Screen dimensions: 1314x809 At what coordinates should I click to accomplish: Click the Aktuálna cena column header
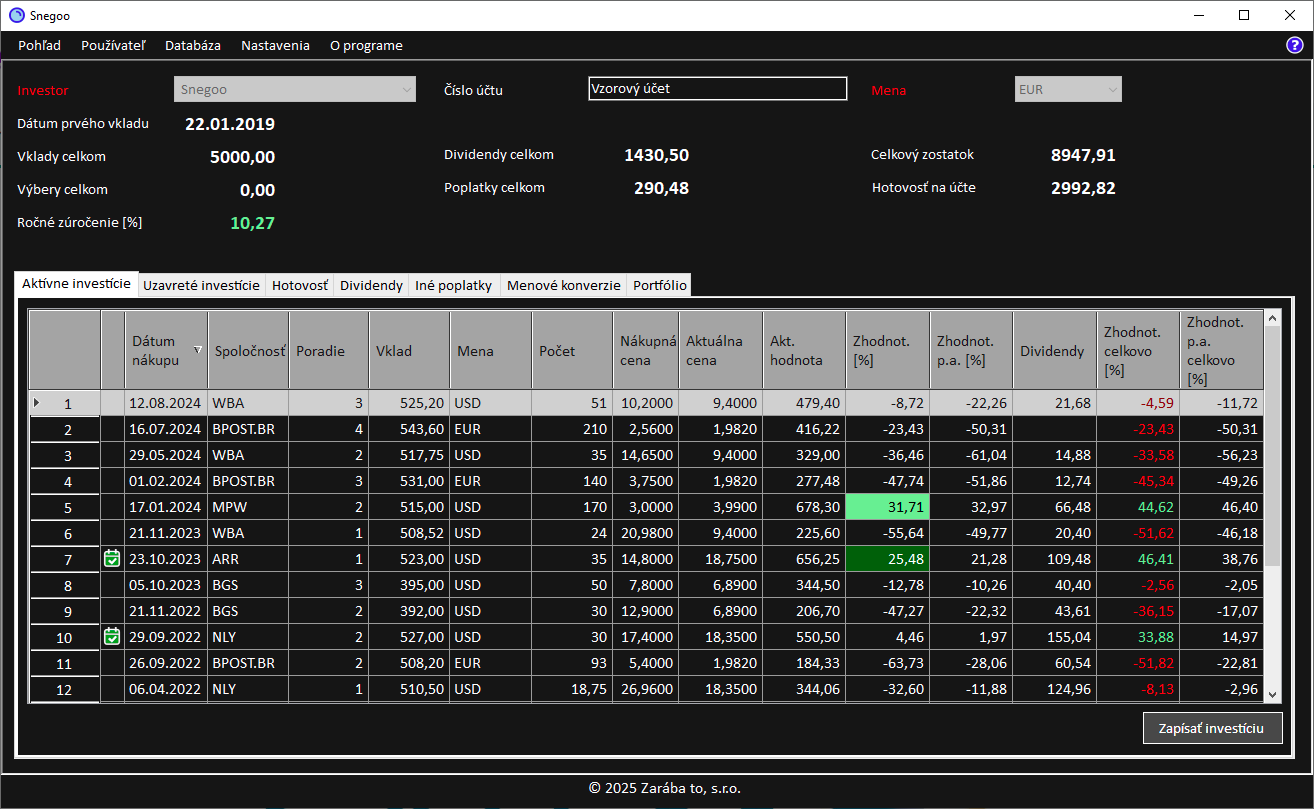click(721, 350)
